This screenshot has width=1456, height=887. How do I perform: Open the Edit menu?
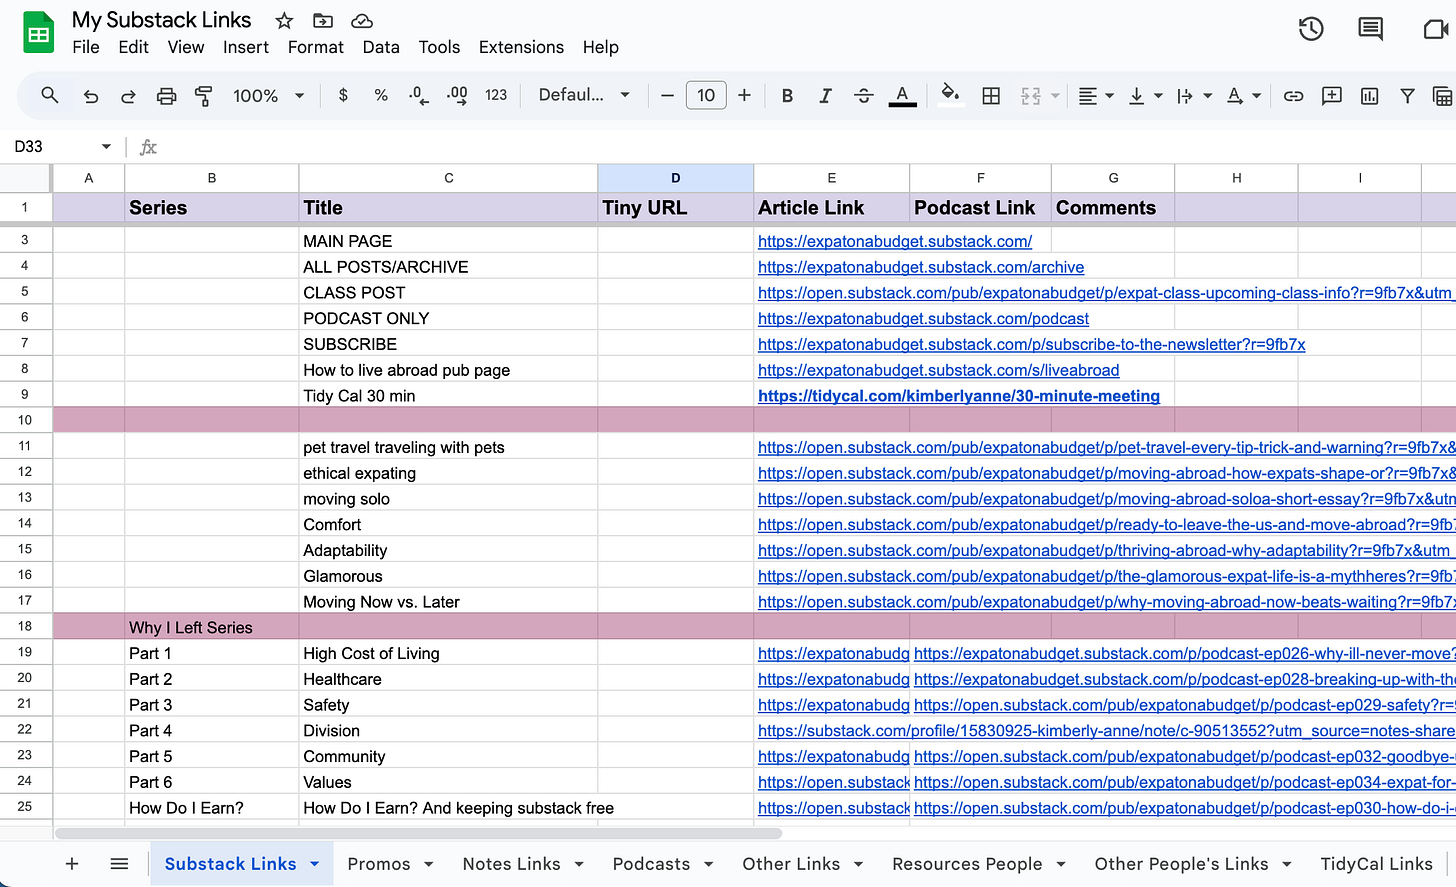(x=133, y=47)
